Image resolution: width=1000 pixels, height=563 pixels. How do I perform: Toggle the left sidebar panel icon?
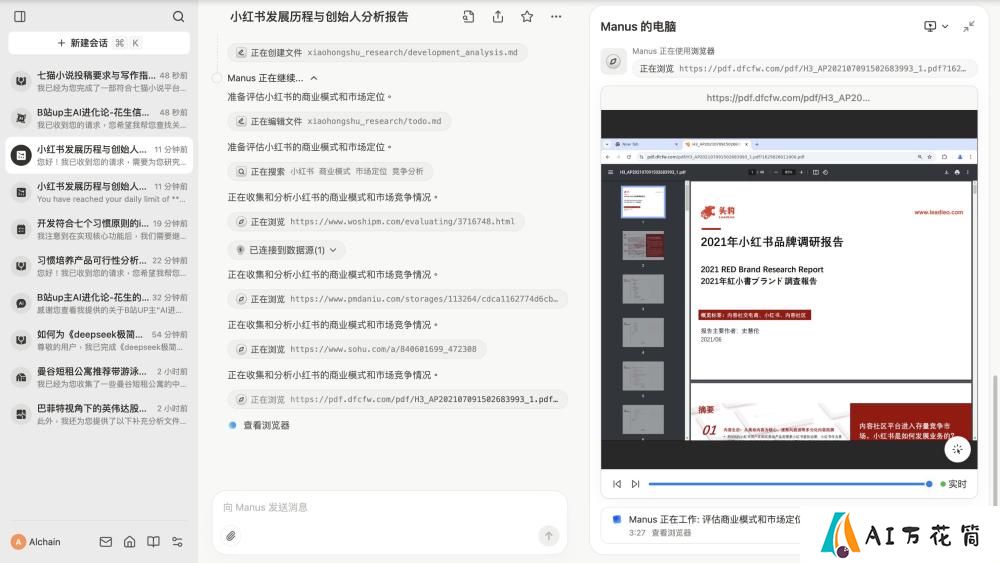point(20,17)
